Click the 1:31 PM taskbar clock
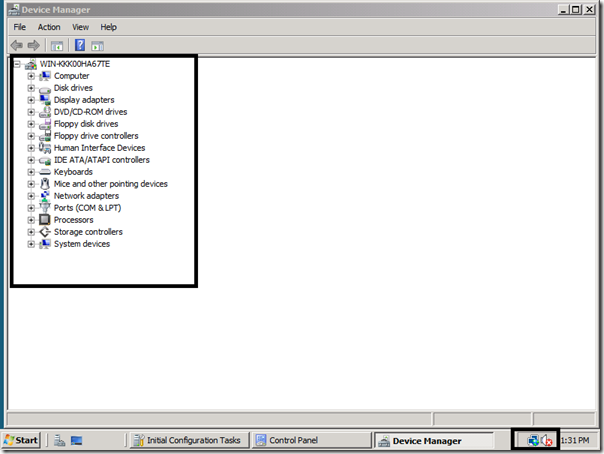Screen dimensions: 604x454 pyautogui.click(x=575, y=440)
